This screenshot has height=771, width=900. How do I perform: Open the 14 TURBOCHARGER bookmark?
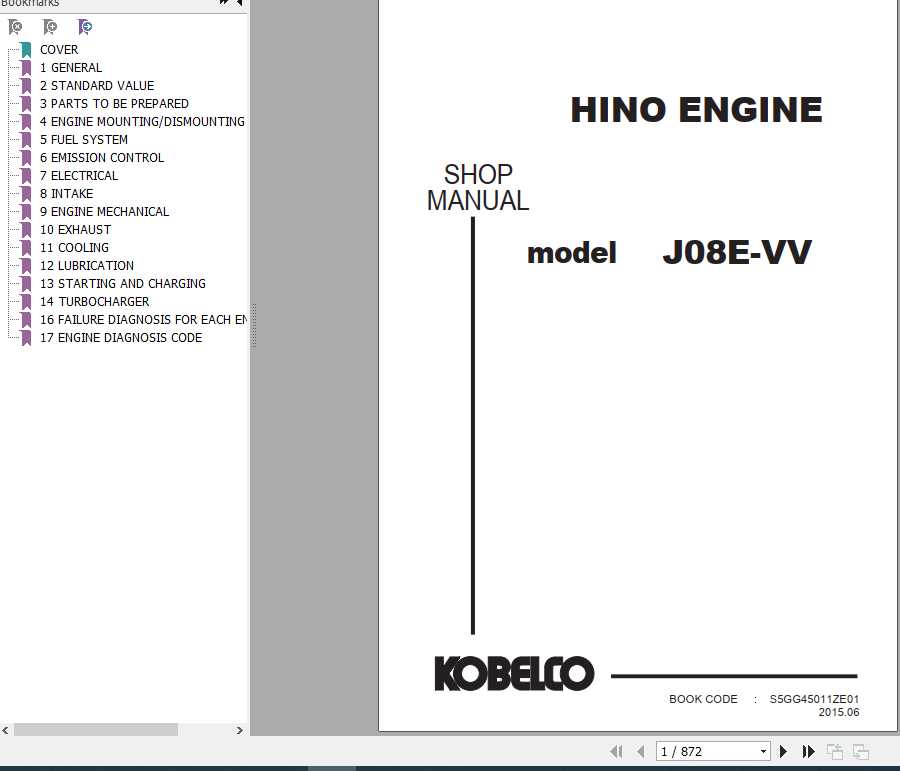[x=95, y=301]
